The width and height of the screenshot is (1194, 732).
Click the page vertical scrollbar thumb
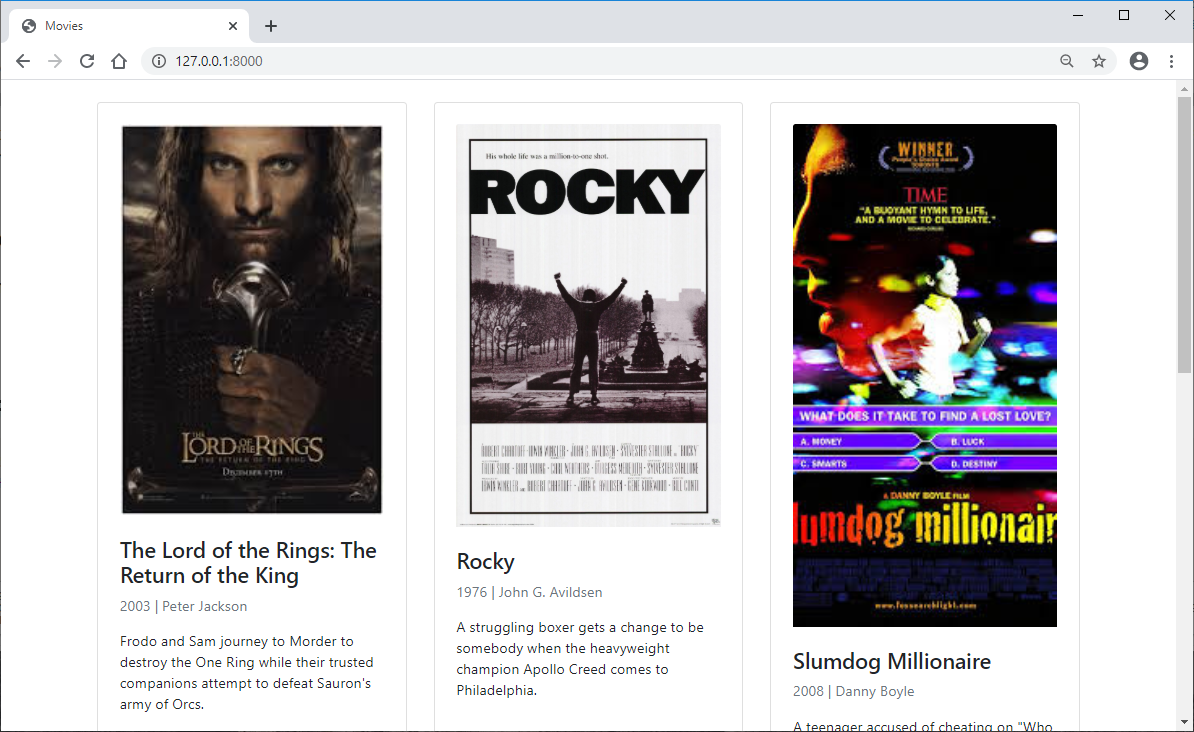point(1184,235)
